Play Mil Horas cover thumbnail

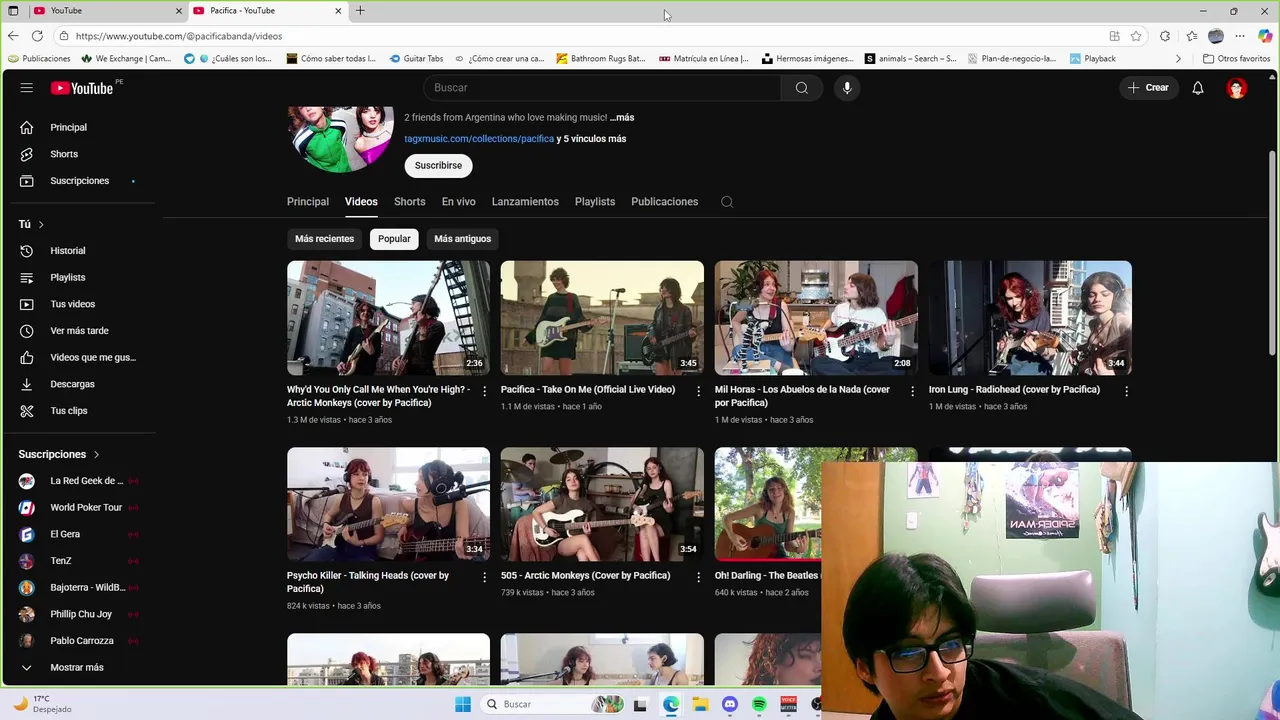(x=816, y=318)
